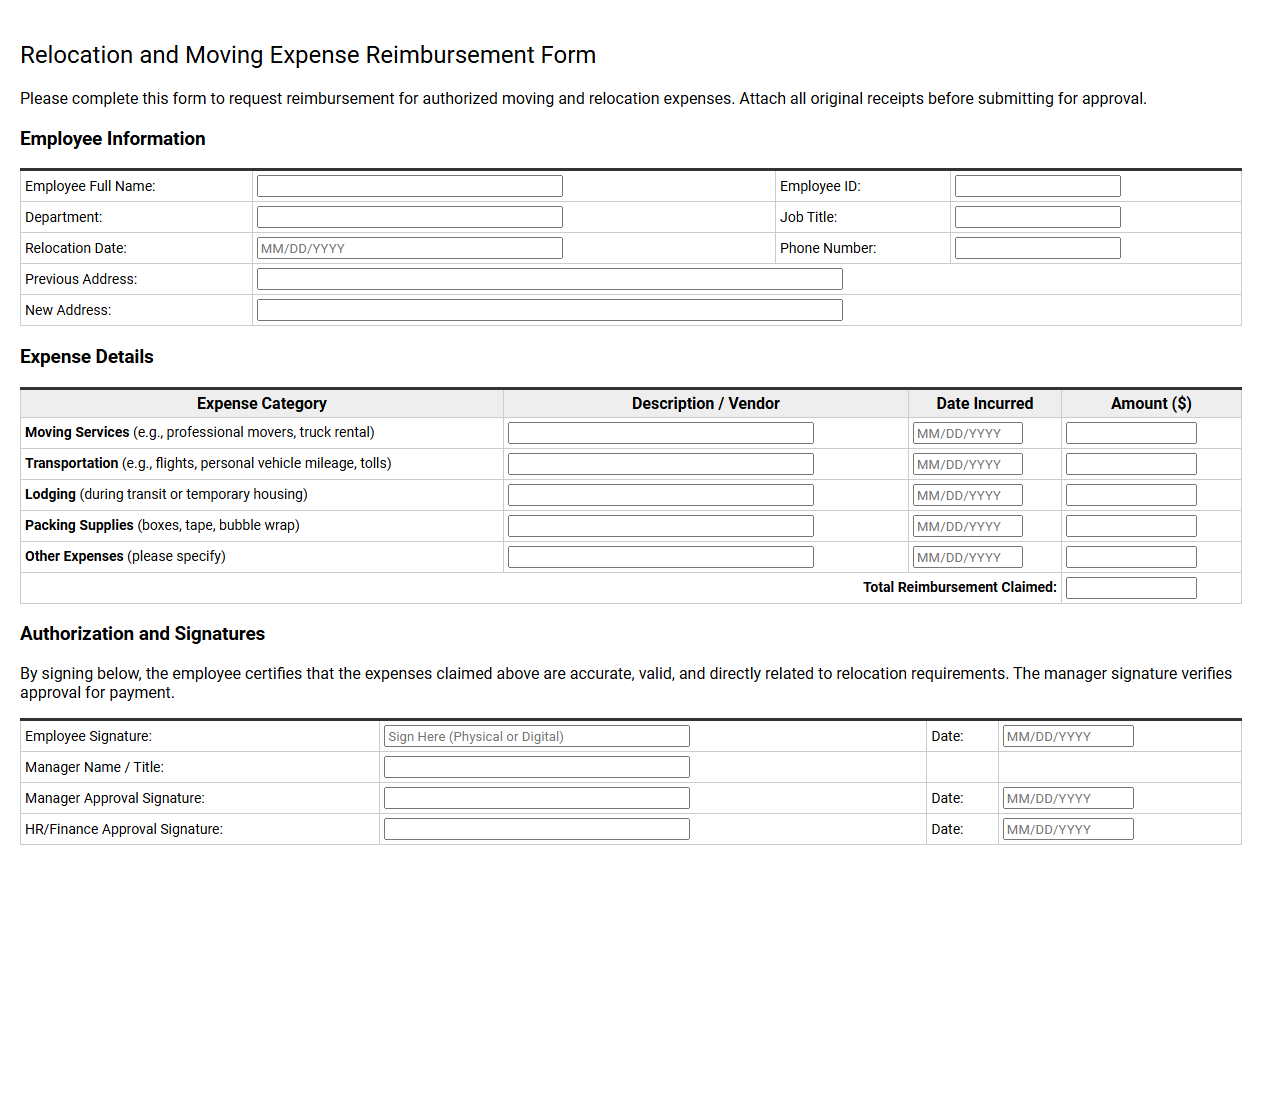Click Transportation date incurred field
The height and width of the screenshot is (1120, 1262).
click(968, 464)
